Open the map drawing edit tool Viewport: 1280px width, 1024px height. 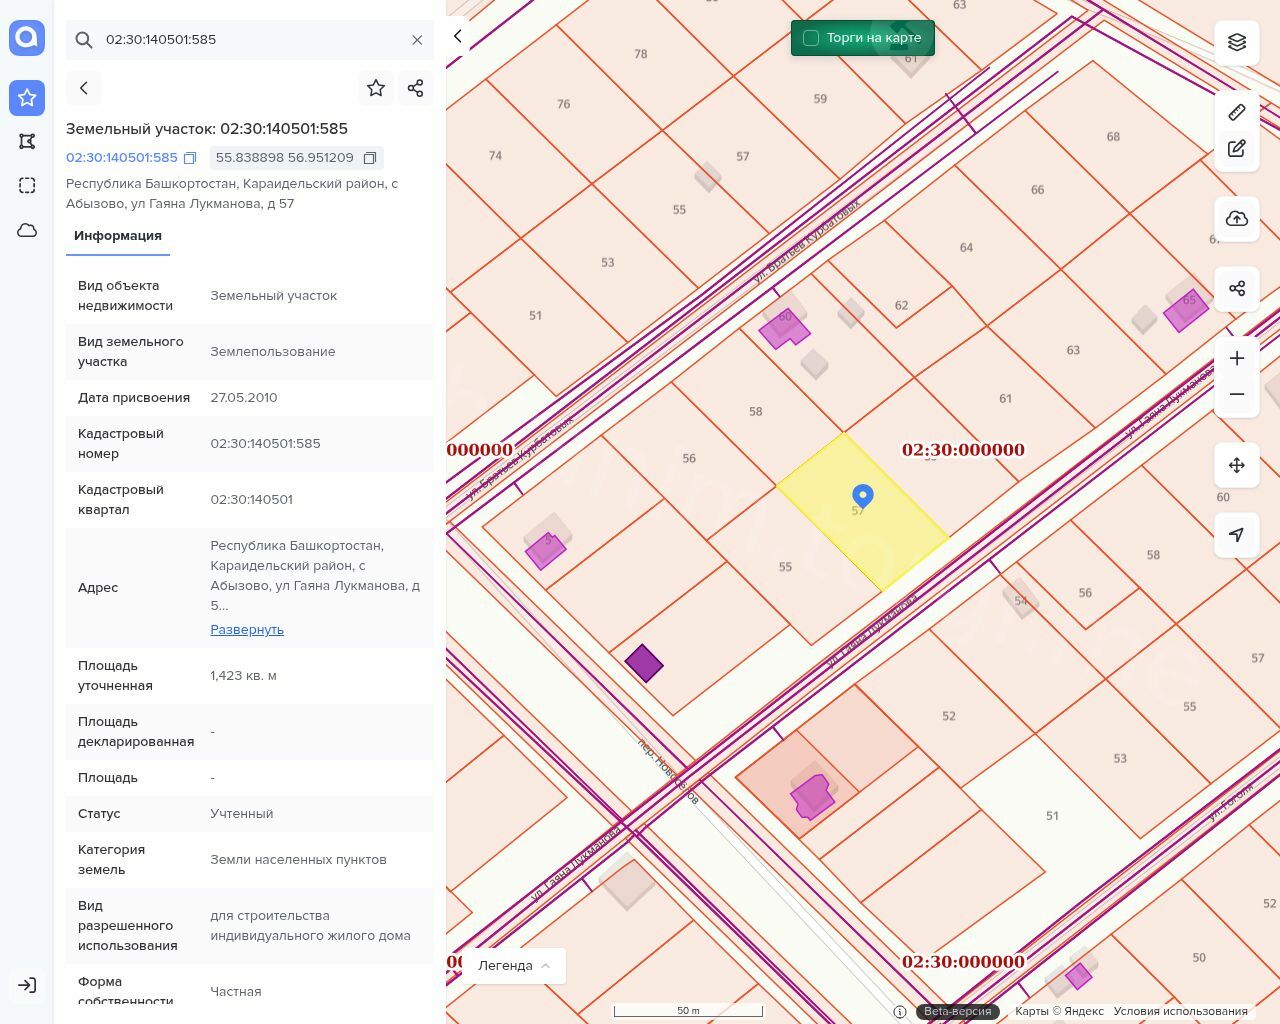click(x=1237, y=149)
